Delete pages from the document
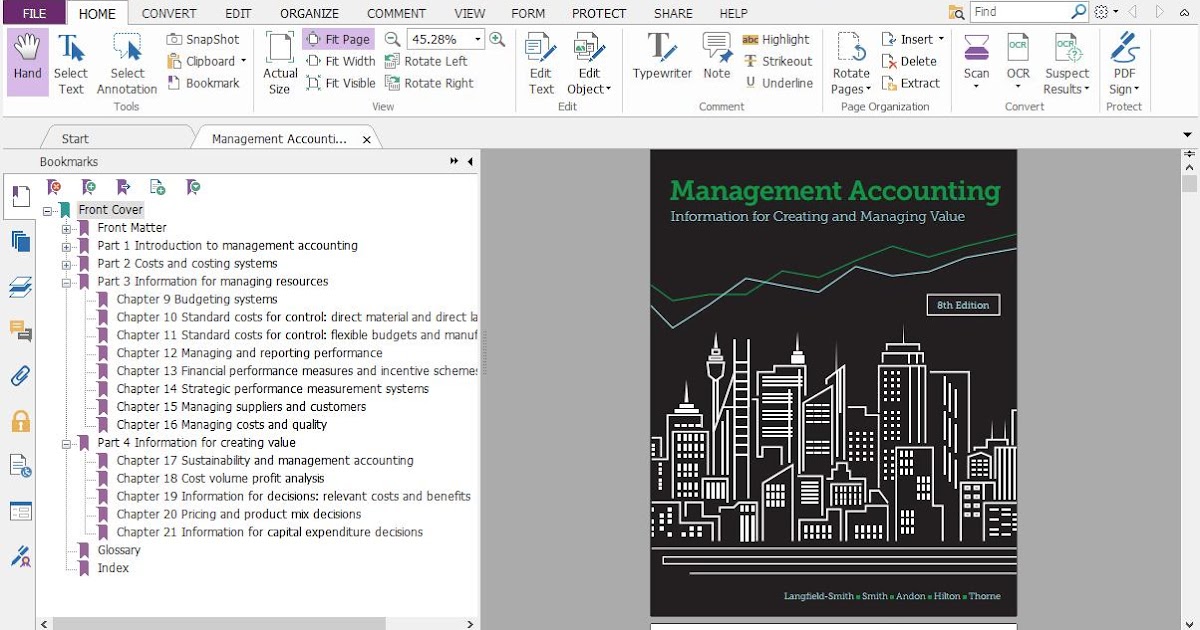 coord(910,61)
